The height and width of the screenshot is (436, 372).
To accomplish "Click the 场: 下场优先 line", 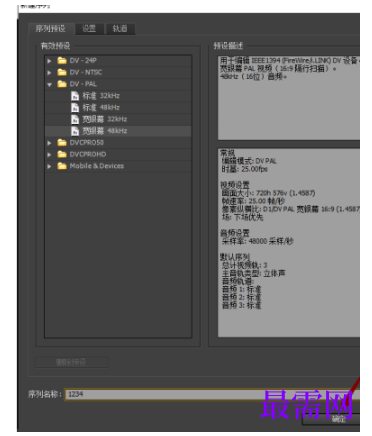I will pyautogui.click(x=242, y=217).
